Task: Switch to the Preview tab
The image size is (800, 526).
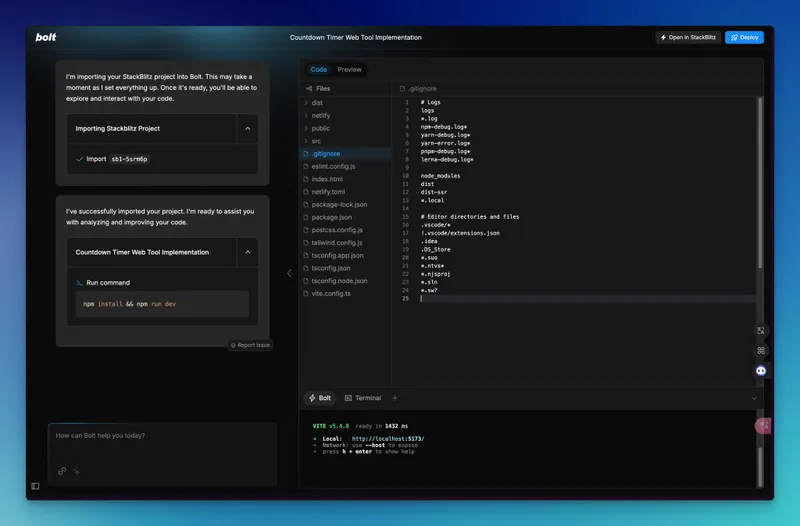Action: tap(350, 70)
